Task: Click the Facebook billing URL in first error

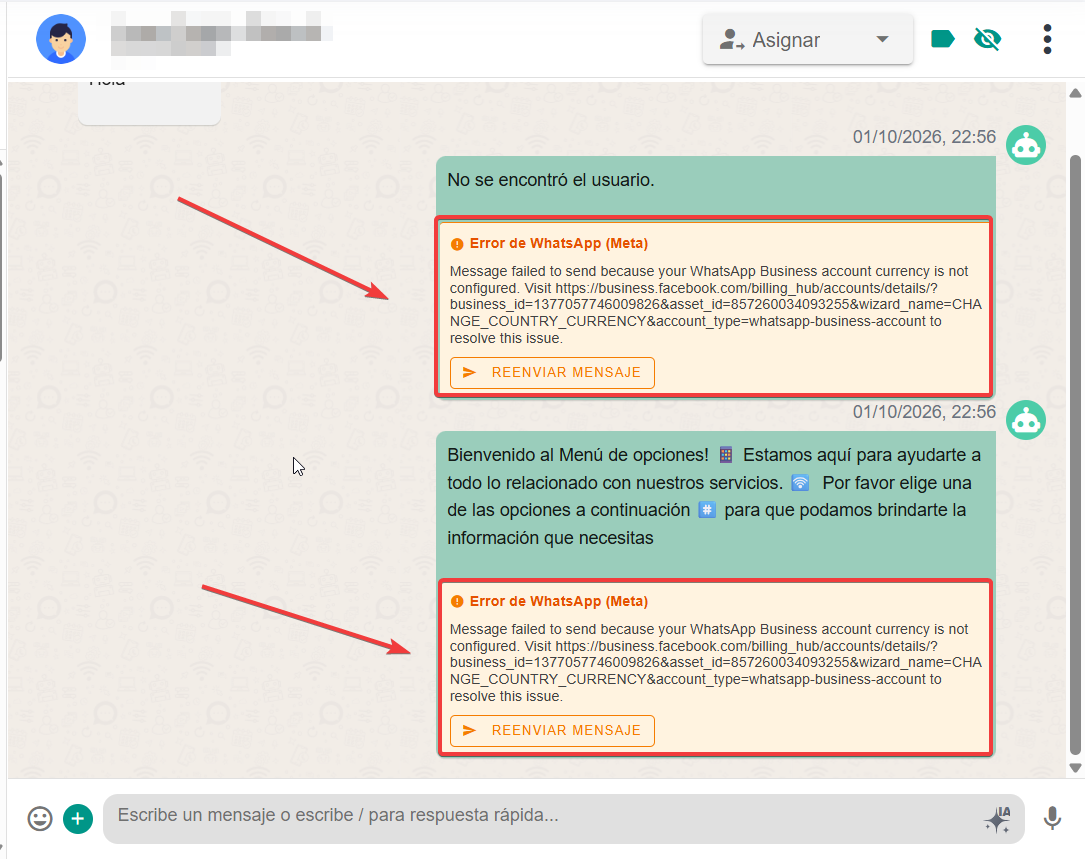Action: [x=715, y=305]
